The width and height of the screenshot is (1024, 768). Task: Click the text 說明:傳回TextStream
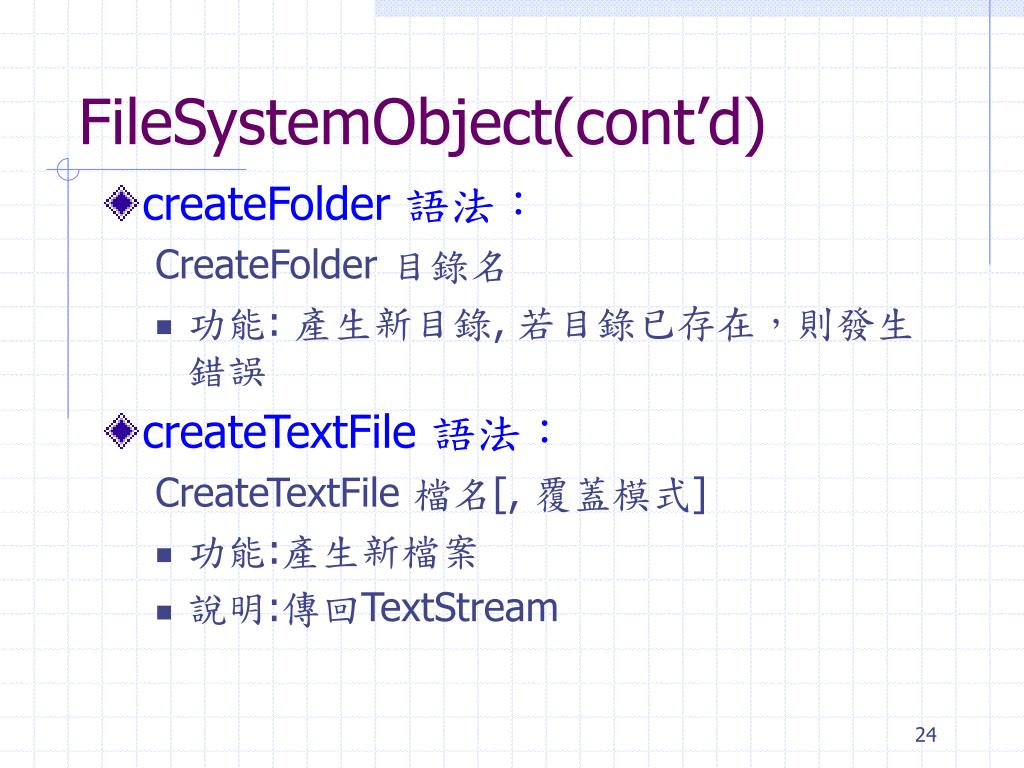pos(374,609)
